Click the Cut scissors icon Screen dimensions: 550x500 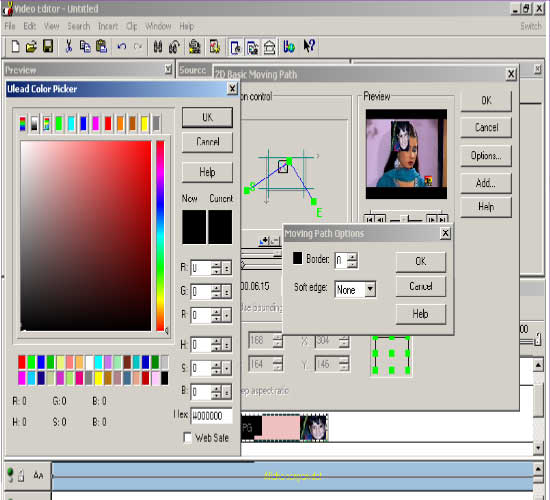pyautogui.click(x=69, y=46)
